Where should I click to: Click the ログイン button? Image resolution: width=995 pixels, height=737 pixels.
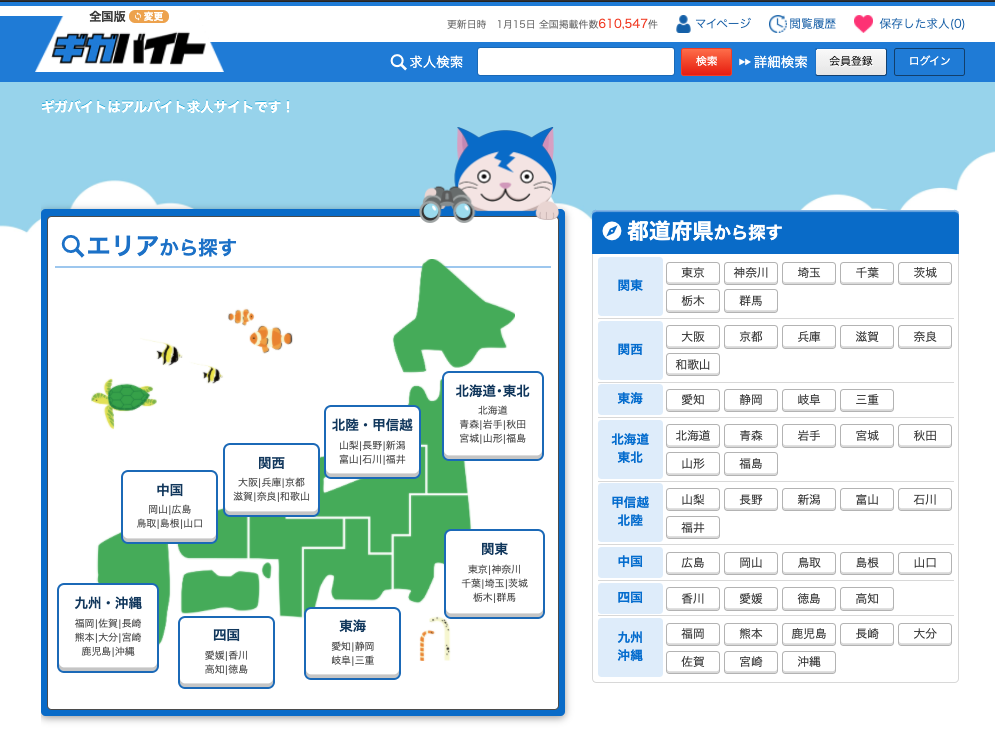pos(929,62)
